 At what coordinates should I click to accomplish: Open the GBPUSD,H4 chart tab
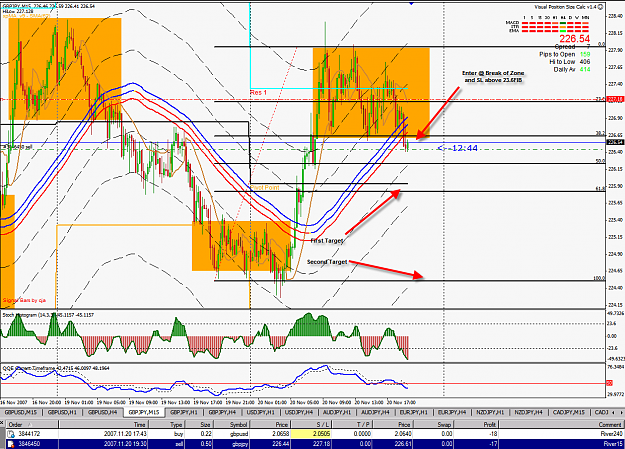(102, 412)
